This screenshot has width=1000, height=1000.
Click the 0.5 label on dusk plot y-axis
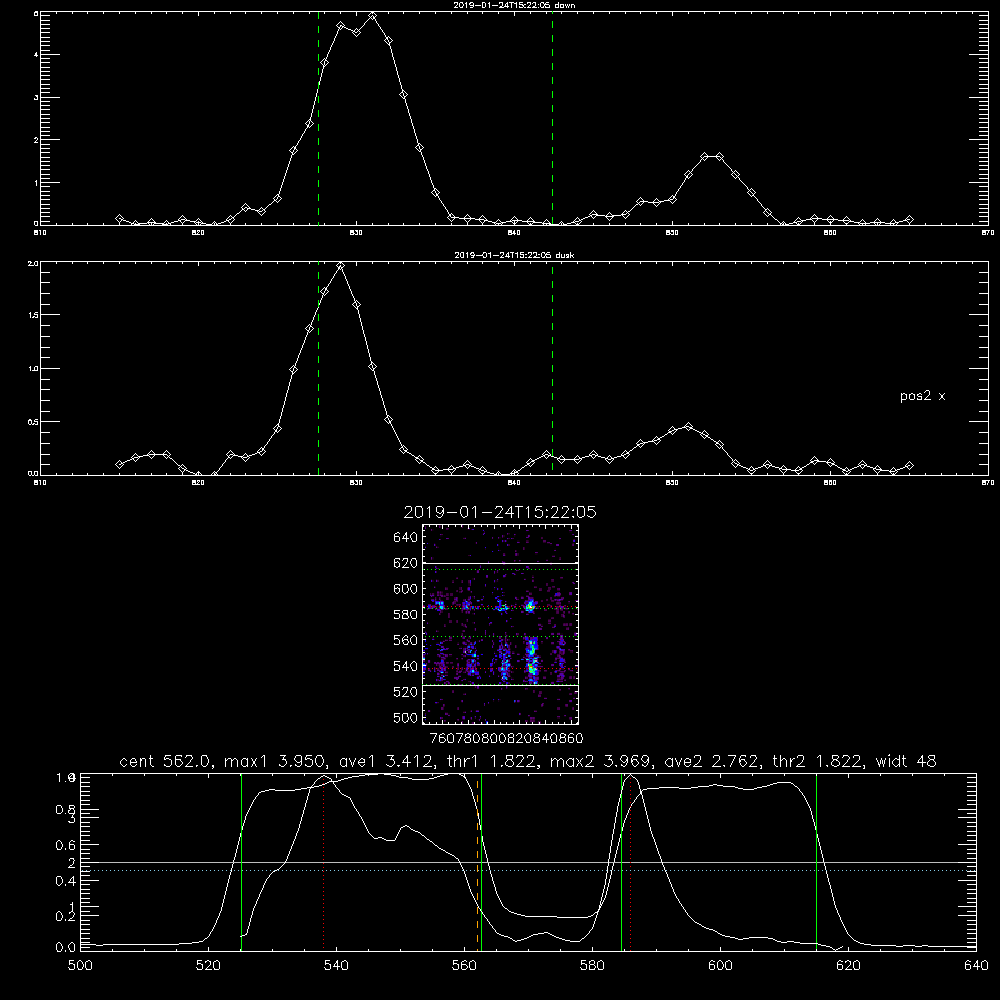point(31,422)
